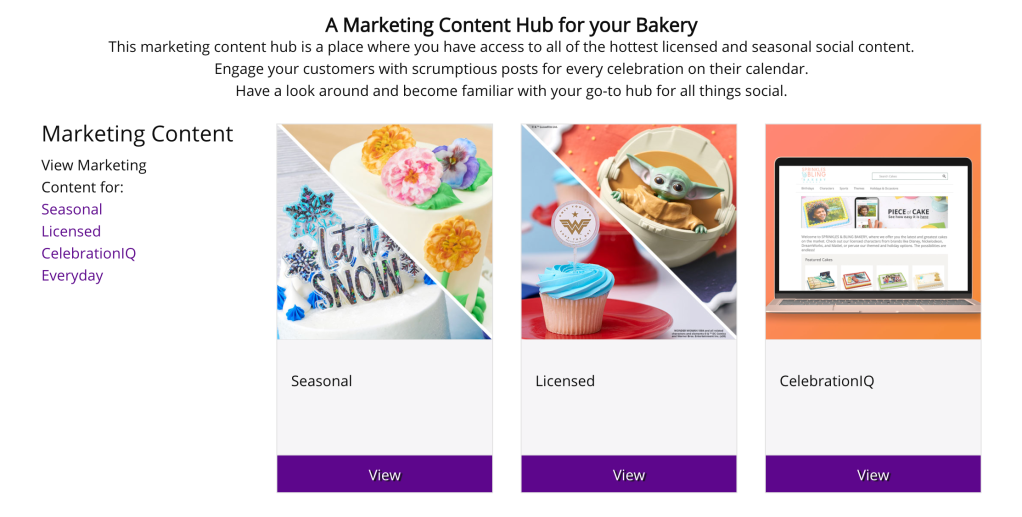Click the Seasonal card title text
1022x517 pixels.
[x=321, y=381]
